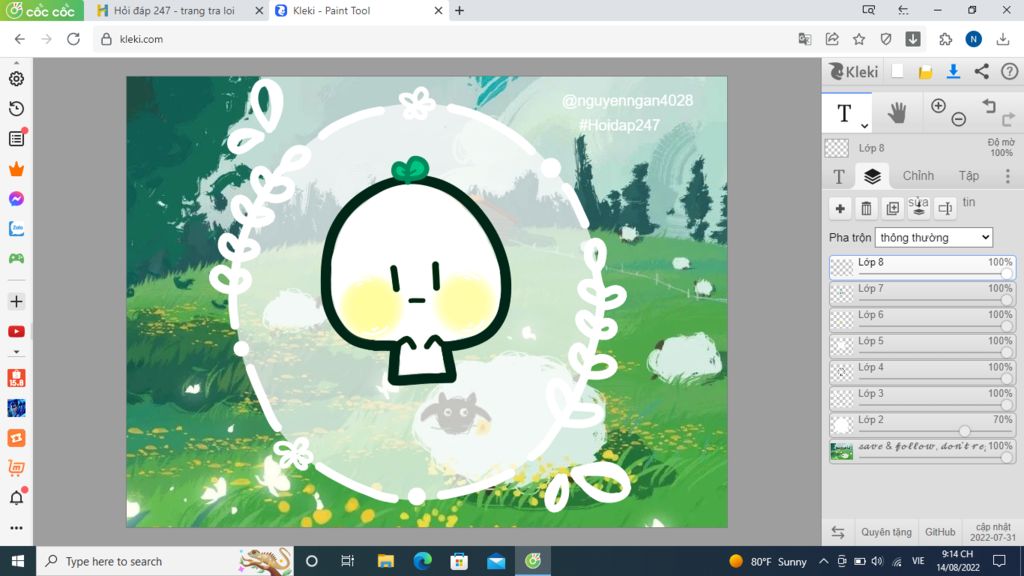The height and width of the screenshot is (576, 1024).
Task: Add a new layer with plus button
Action: (840, 208)
